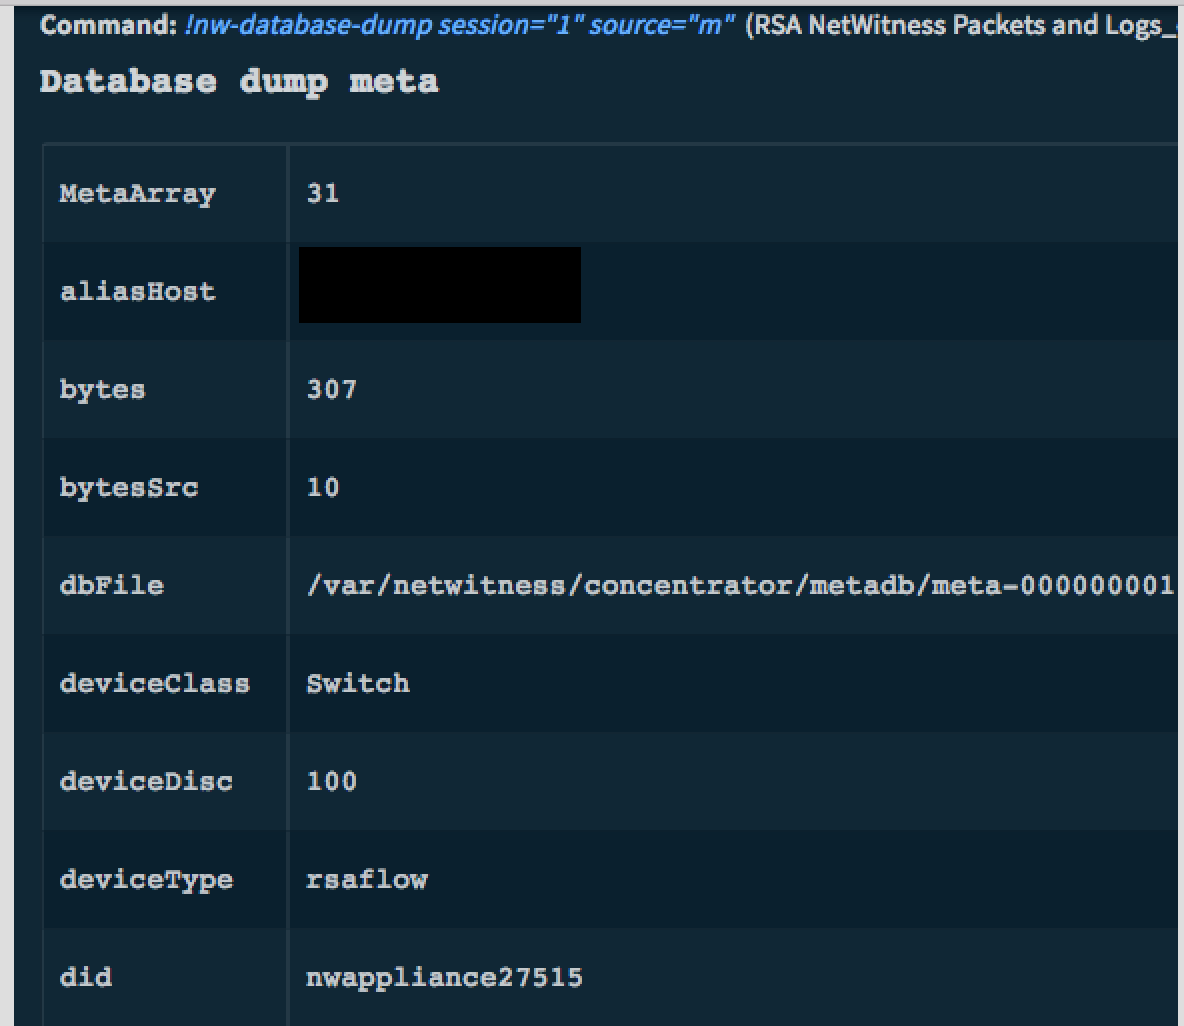Select the aliasHost row label
Viewport: 1184px width, 1026px height.
click(137, 291)
